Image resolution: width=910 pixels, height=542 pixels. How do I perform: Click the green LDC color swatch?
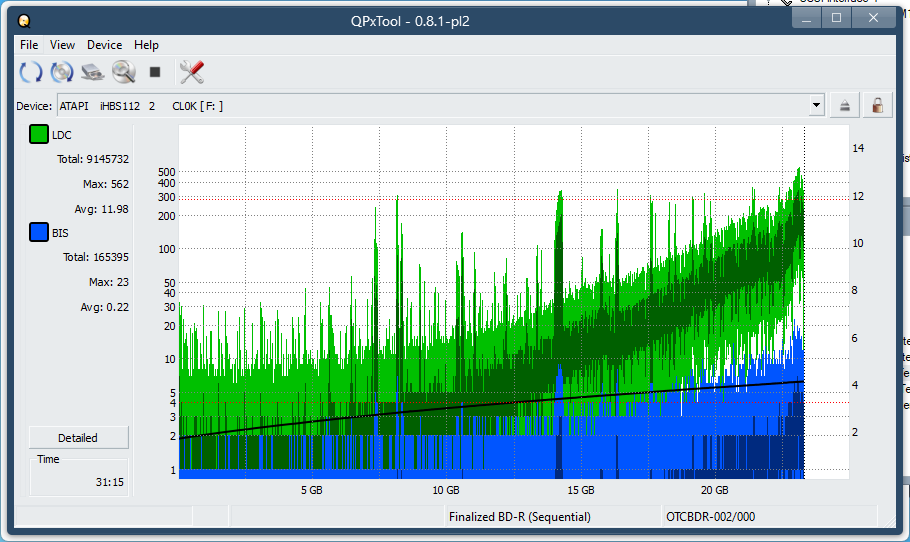click(39, 135)
